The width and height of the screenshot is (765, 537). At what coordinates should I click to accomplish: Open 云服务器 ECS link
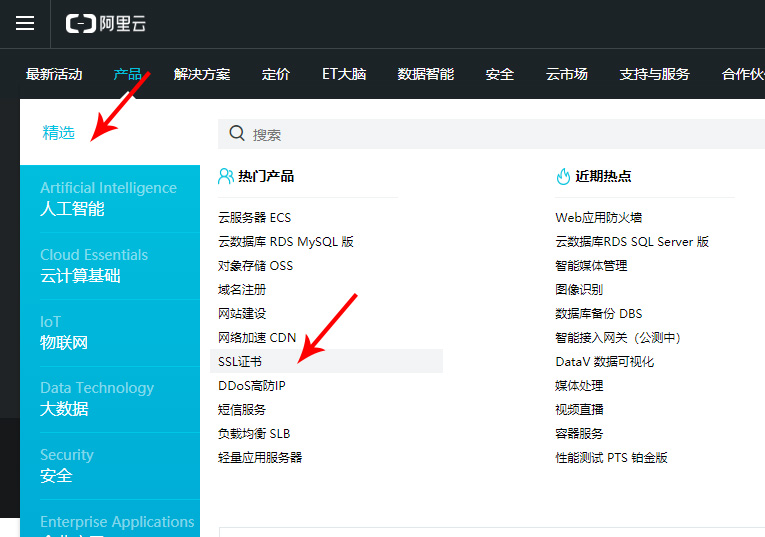pos(255,218)
